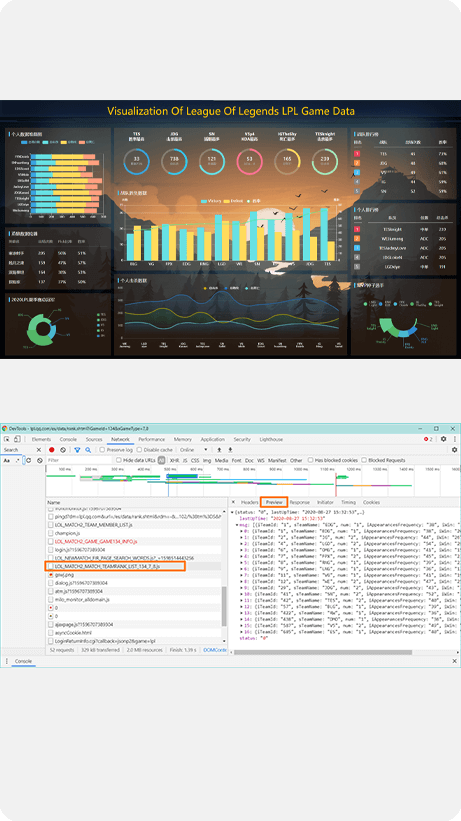Open network search via magnifier icon
This screenshot has width=461, height=821.
[88, 450]
